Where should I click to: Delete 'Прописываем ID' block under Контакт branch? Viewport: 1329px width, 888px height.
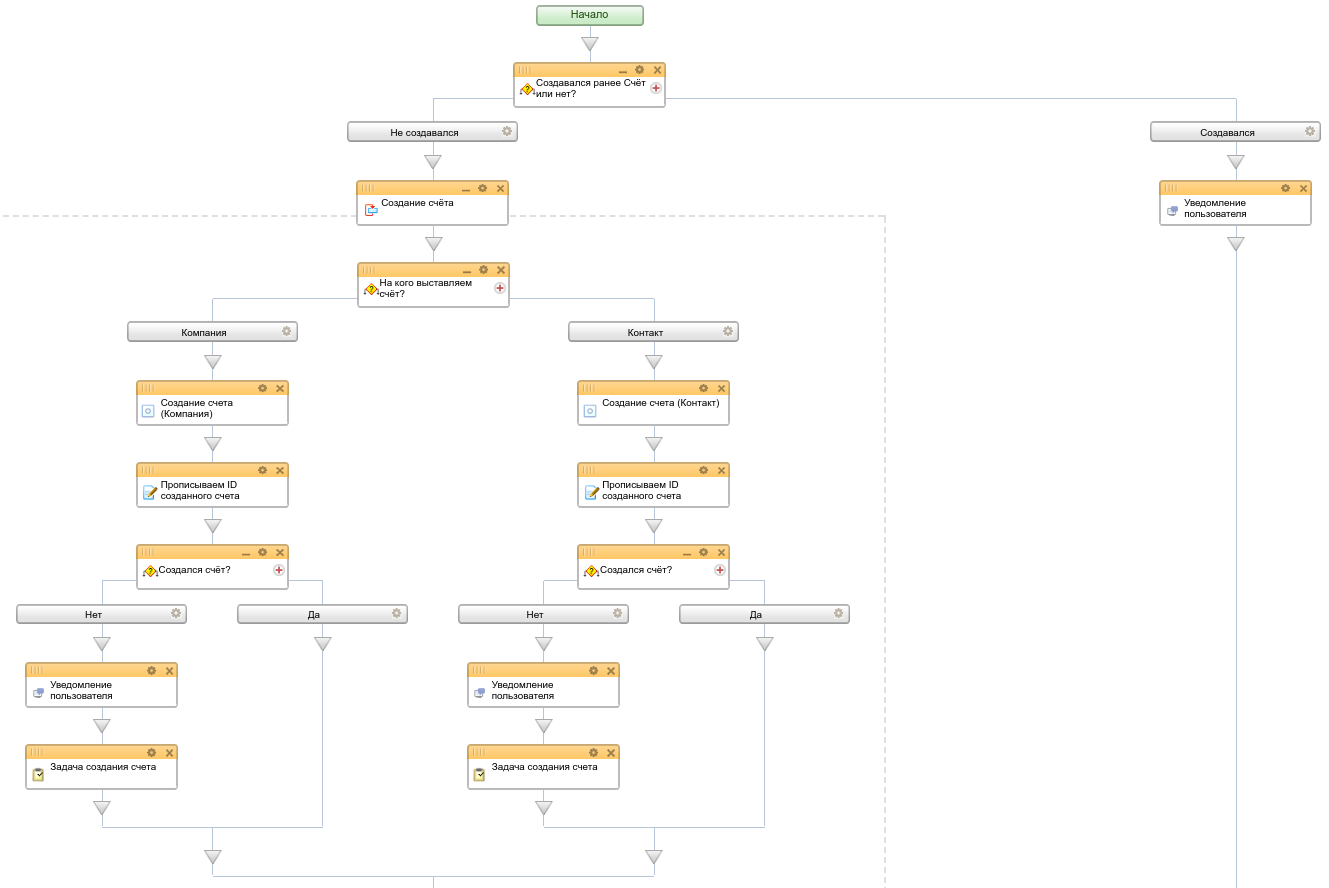(x=721, y=470)
